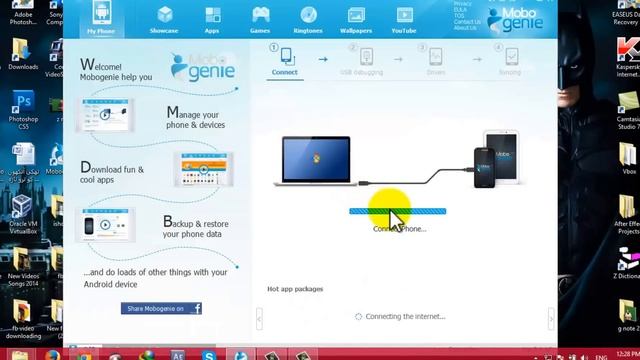Go to the Apps section

[x=212, y=19]
